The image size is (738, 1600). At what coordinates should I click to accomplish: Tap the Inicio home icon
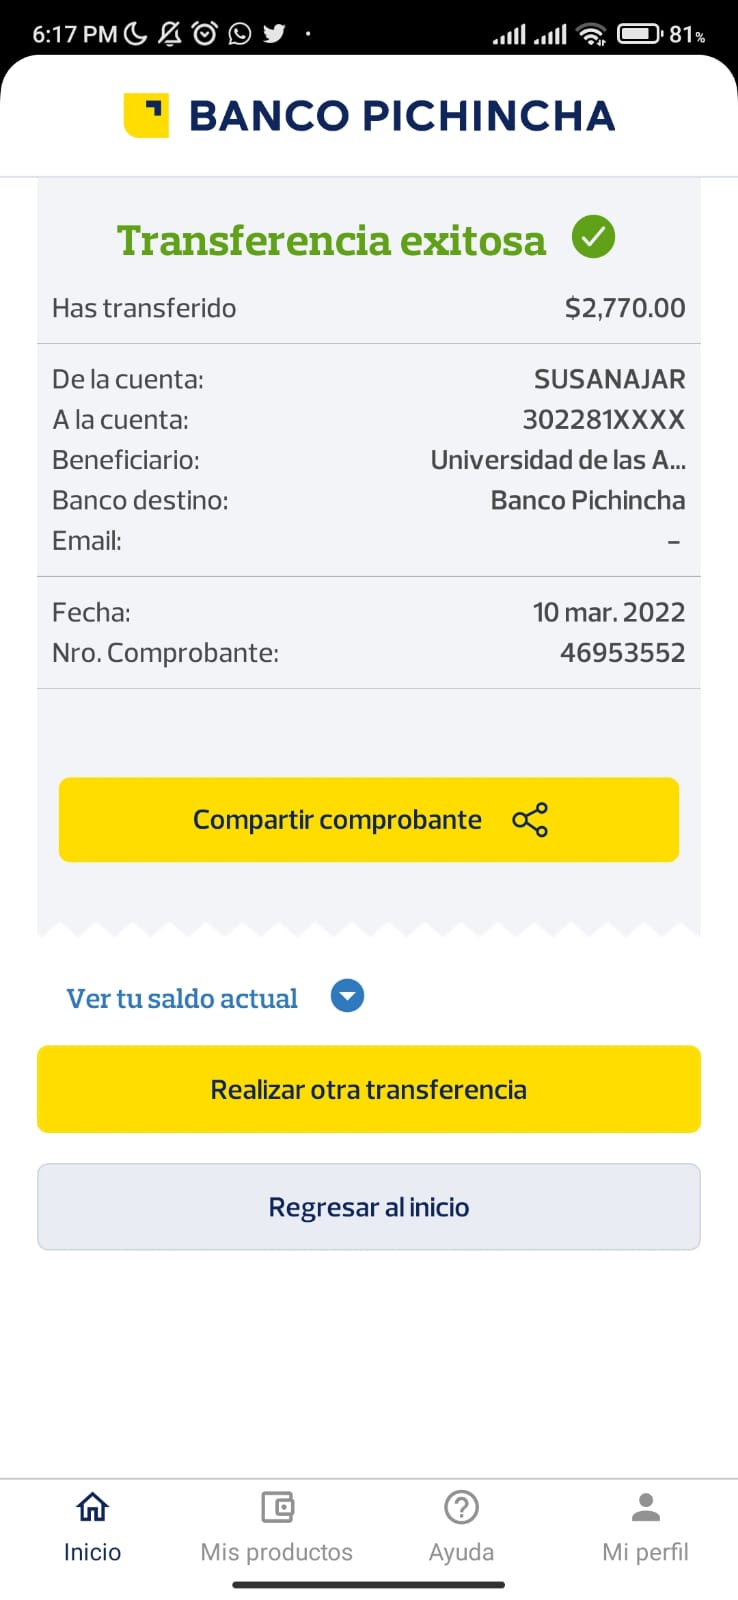[92, 1506]
